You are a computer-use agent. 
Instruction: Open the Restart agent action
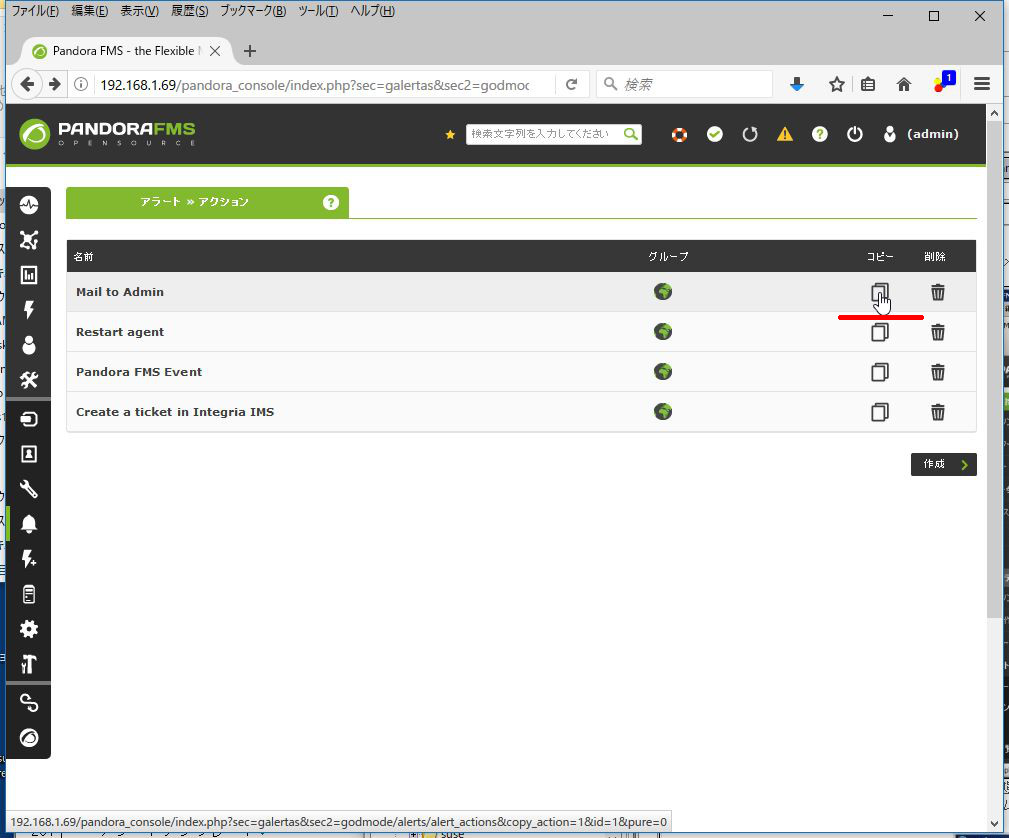pyautogui.click(x=120, y=332)
